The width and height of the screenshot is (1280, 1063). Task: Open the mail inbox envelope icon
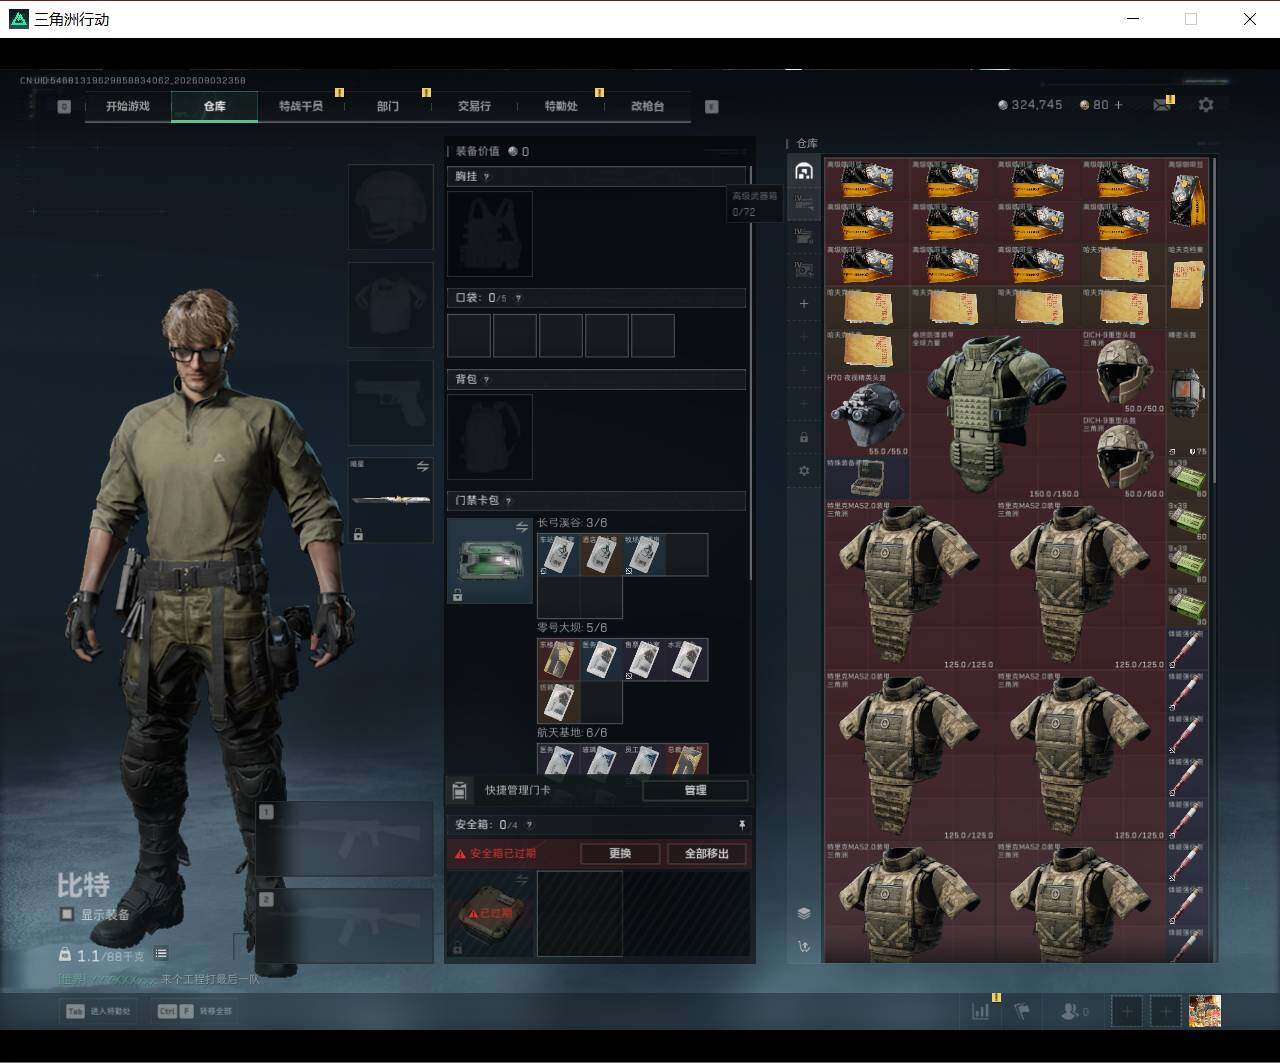click(1162, 105)
